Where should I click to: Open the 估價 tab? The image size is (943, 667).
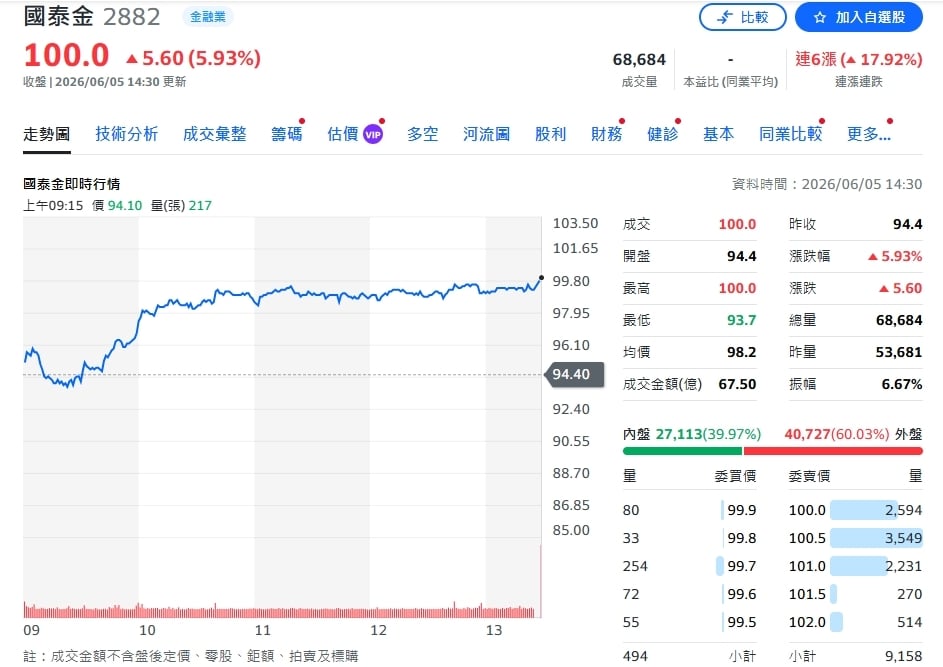coord(343,134)
